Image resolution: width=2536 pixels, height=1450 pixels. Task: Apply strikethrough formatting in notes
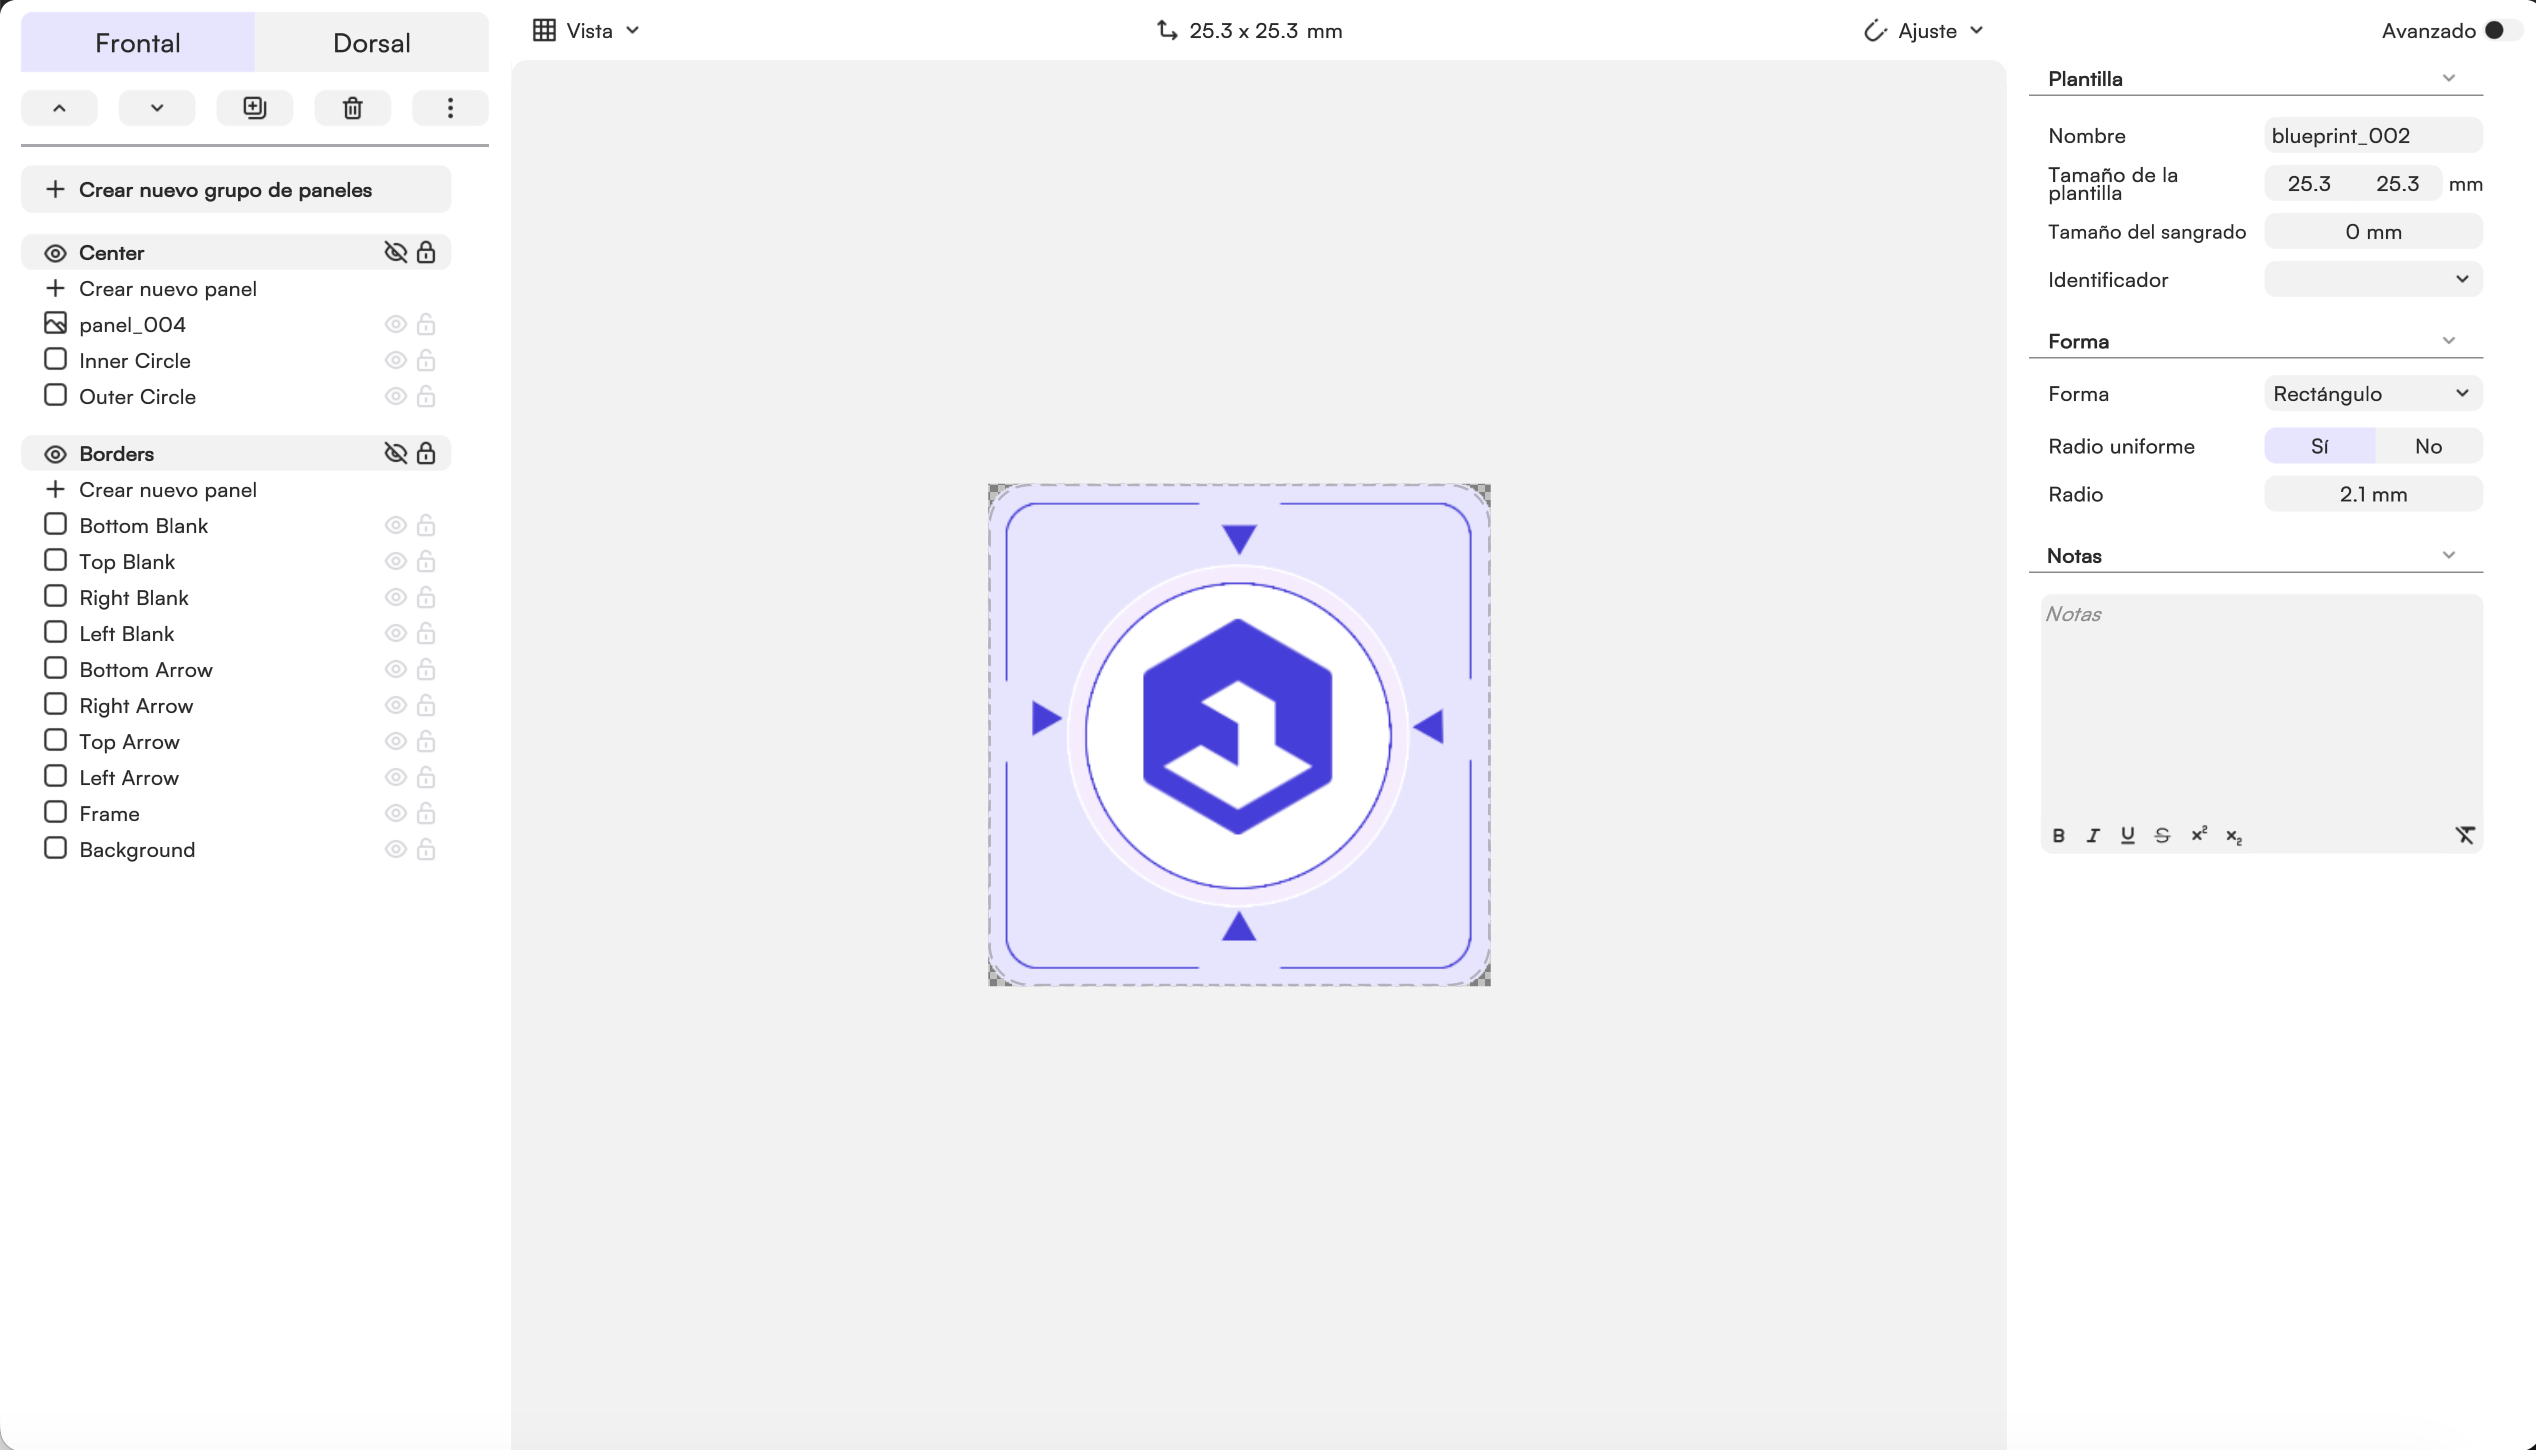coord(2162,835)
